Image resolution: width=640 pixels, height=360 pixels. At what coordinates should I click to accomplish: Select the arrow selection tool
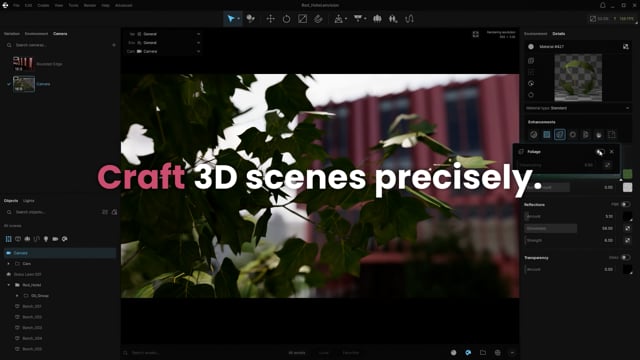[231, 19]
